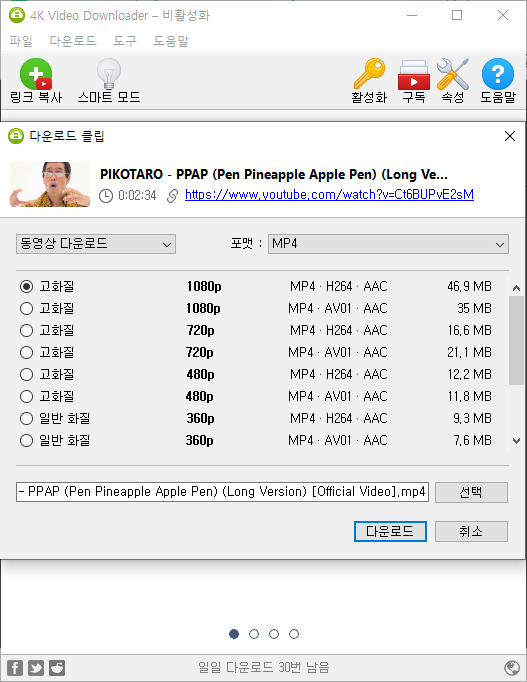Open the 구독 subscriptions icon

tap(414, 75)
